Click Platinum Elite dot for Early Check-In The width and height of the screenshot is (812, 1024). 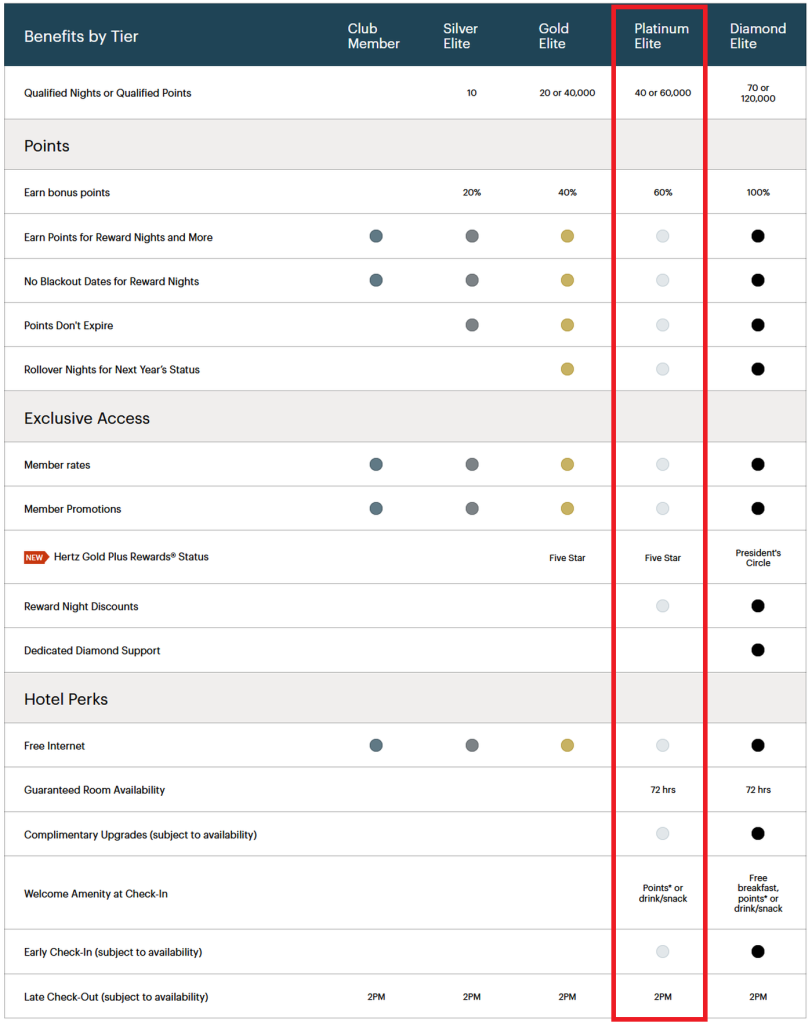point(662,952)
